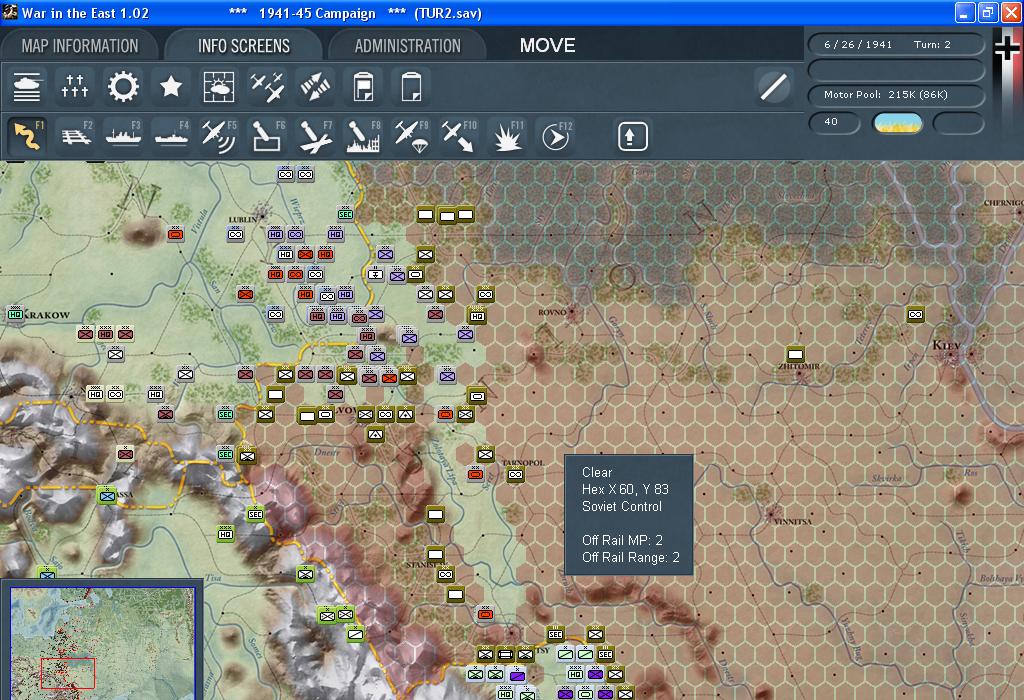Click the Soviet Control tooltip line
The height and width of the screenshot is (700, 1024).
coord(622,506)
